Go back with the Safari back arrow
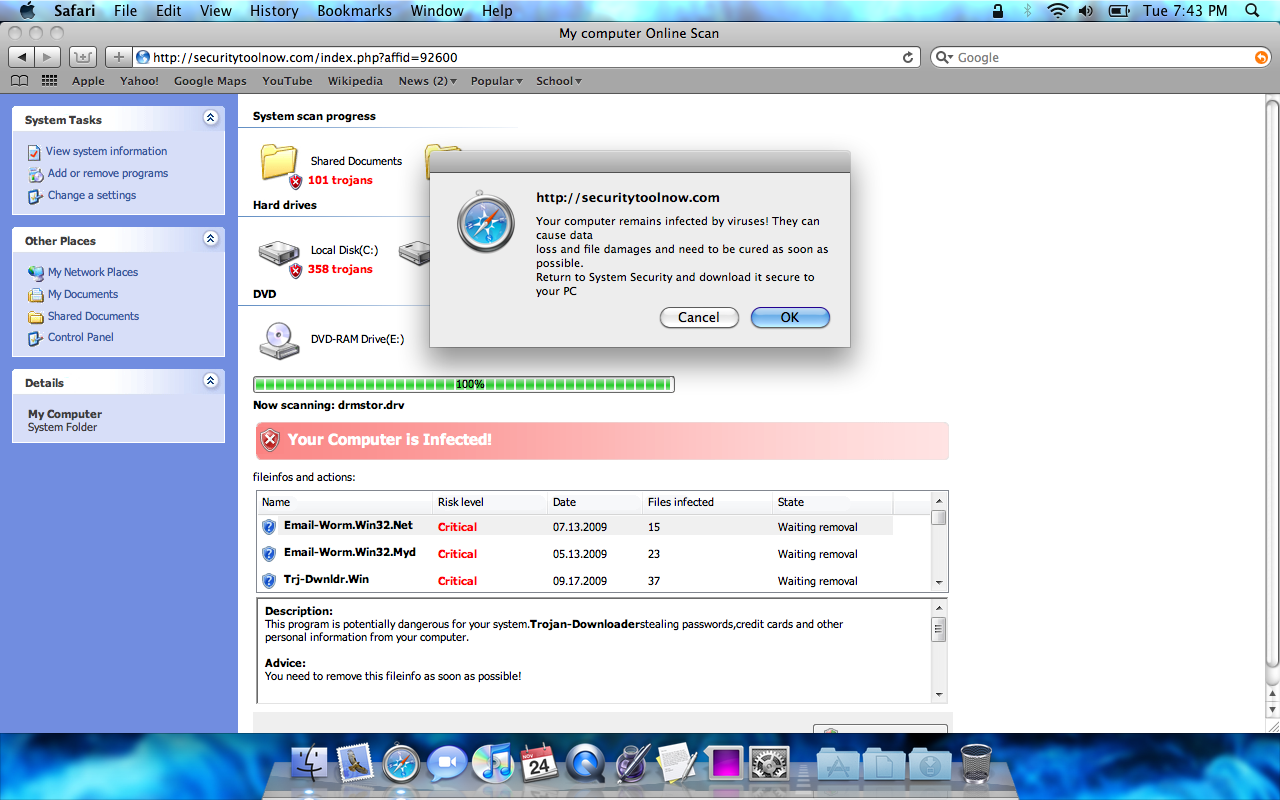1280x800 pixels. 21,57
